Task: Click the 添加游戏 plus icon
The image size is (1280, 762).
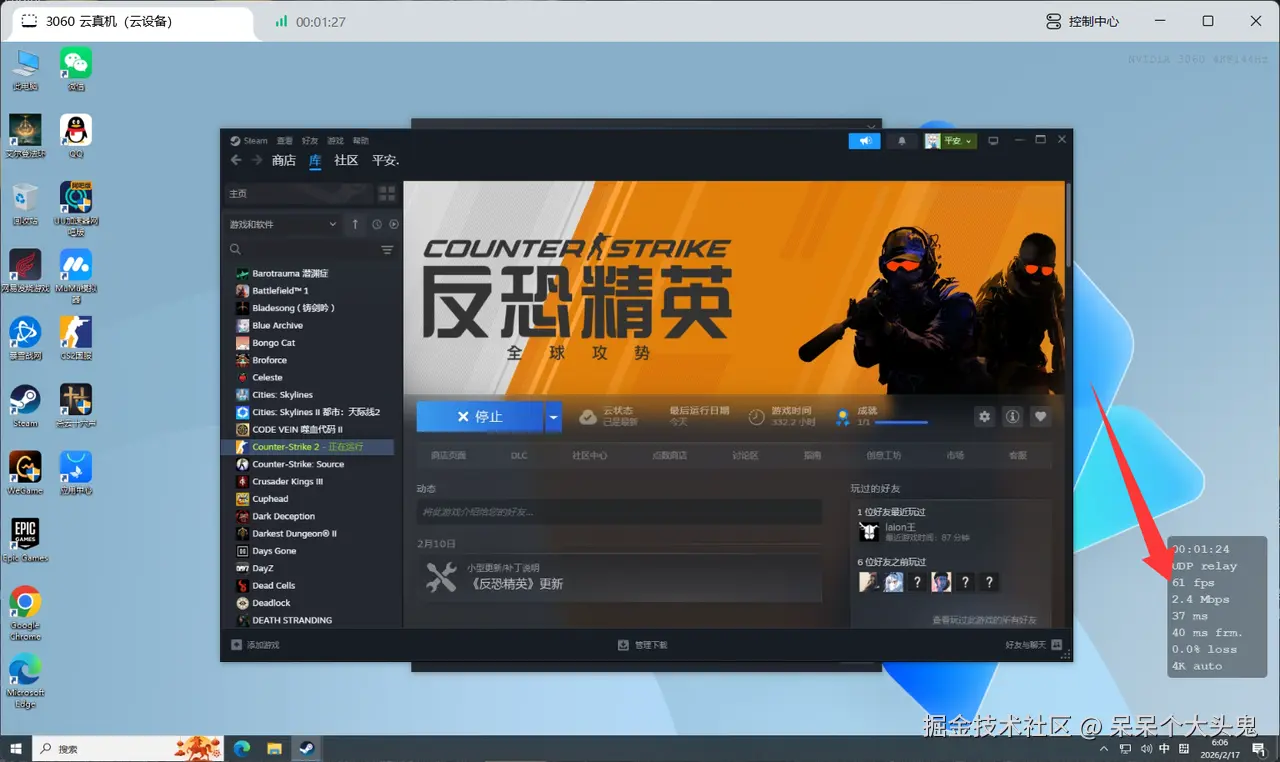Action: click(236, 645)
